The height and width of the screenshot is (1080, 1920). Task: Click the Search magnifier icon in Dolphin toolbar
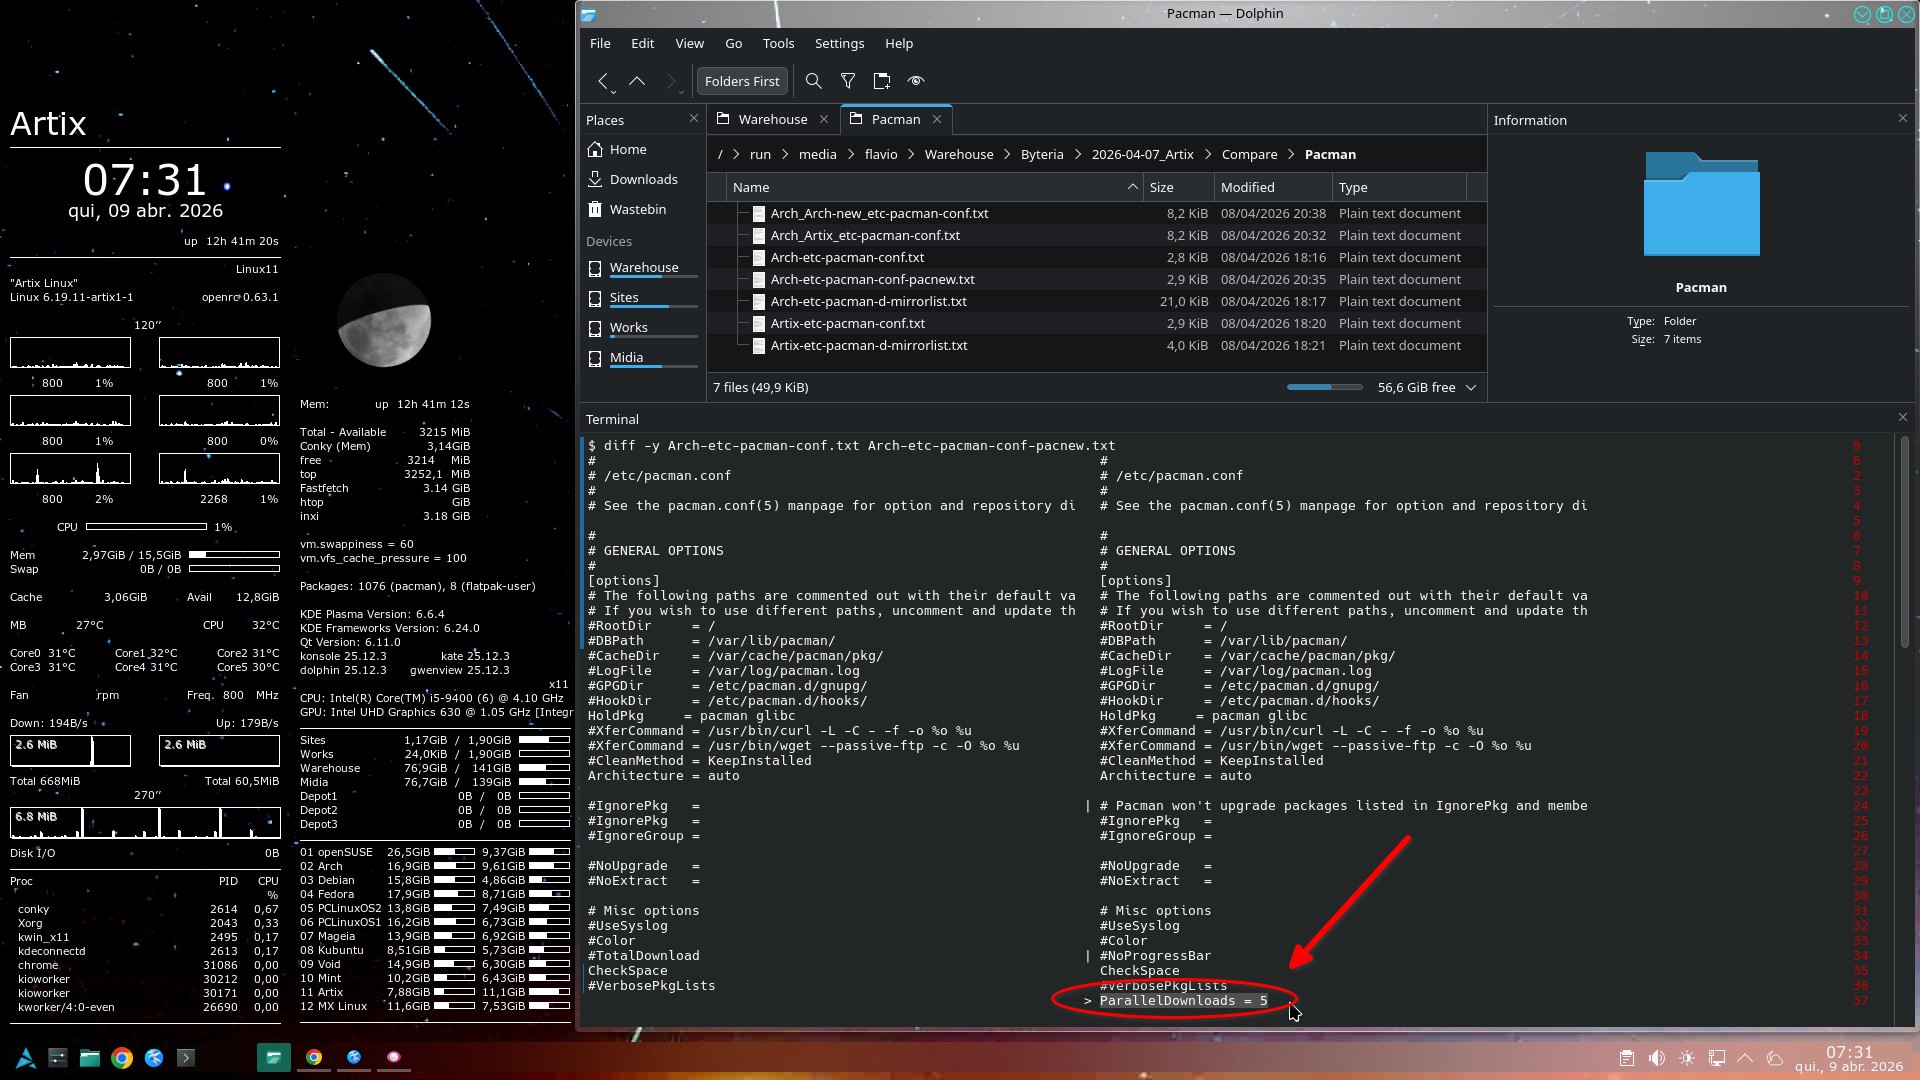click(814, 81)
